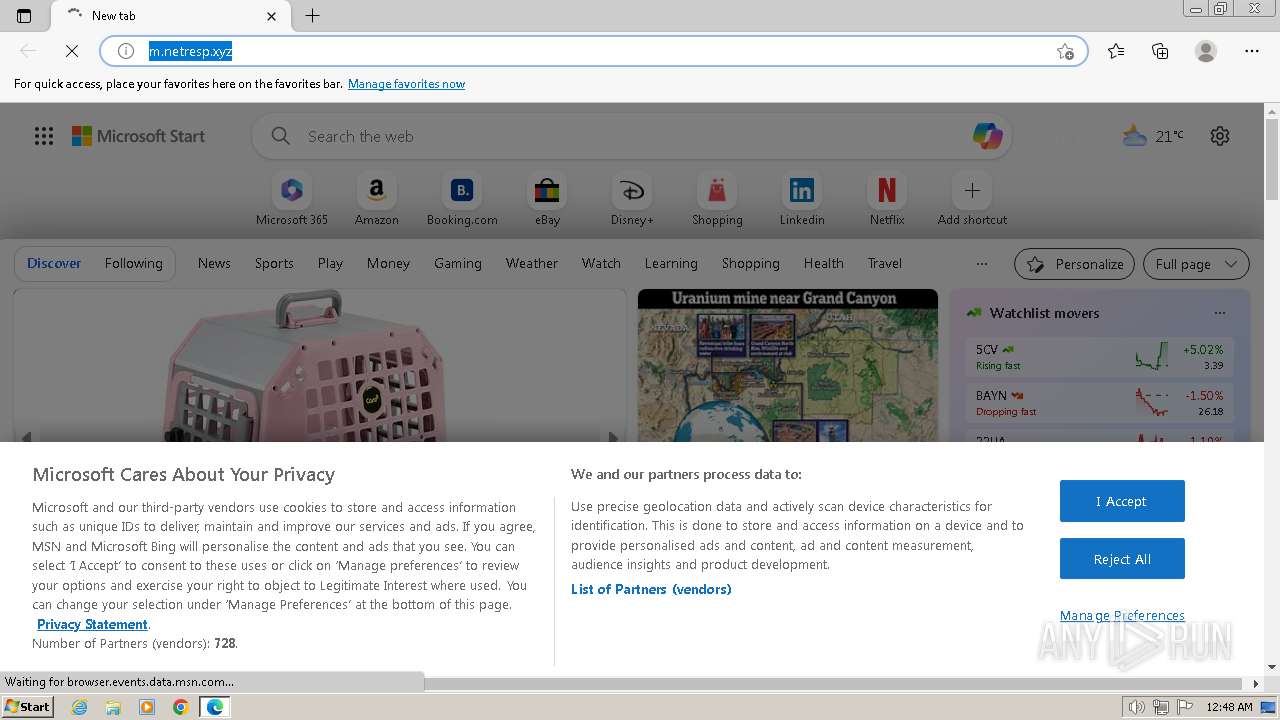
Task: Open the 5CV stock row
Action: pyautogui.click(x=1099, y=357)
